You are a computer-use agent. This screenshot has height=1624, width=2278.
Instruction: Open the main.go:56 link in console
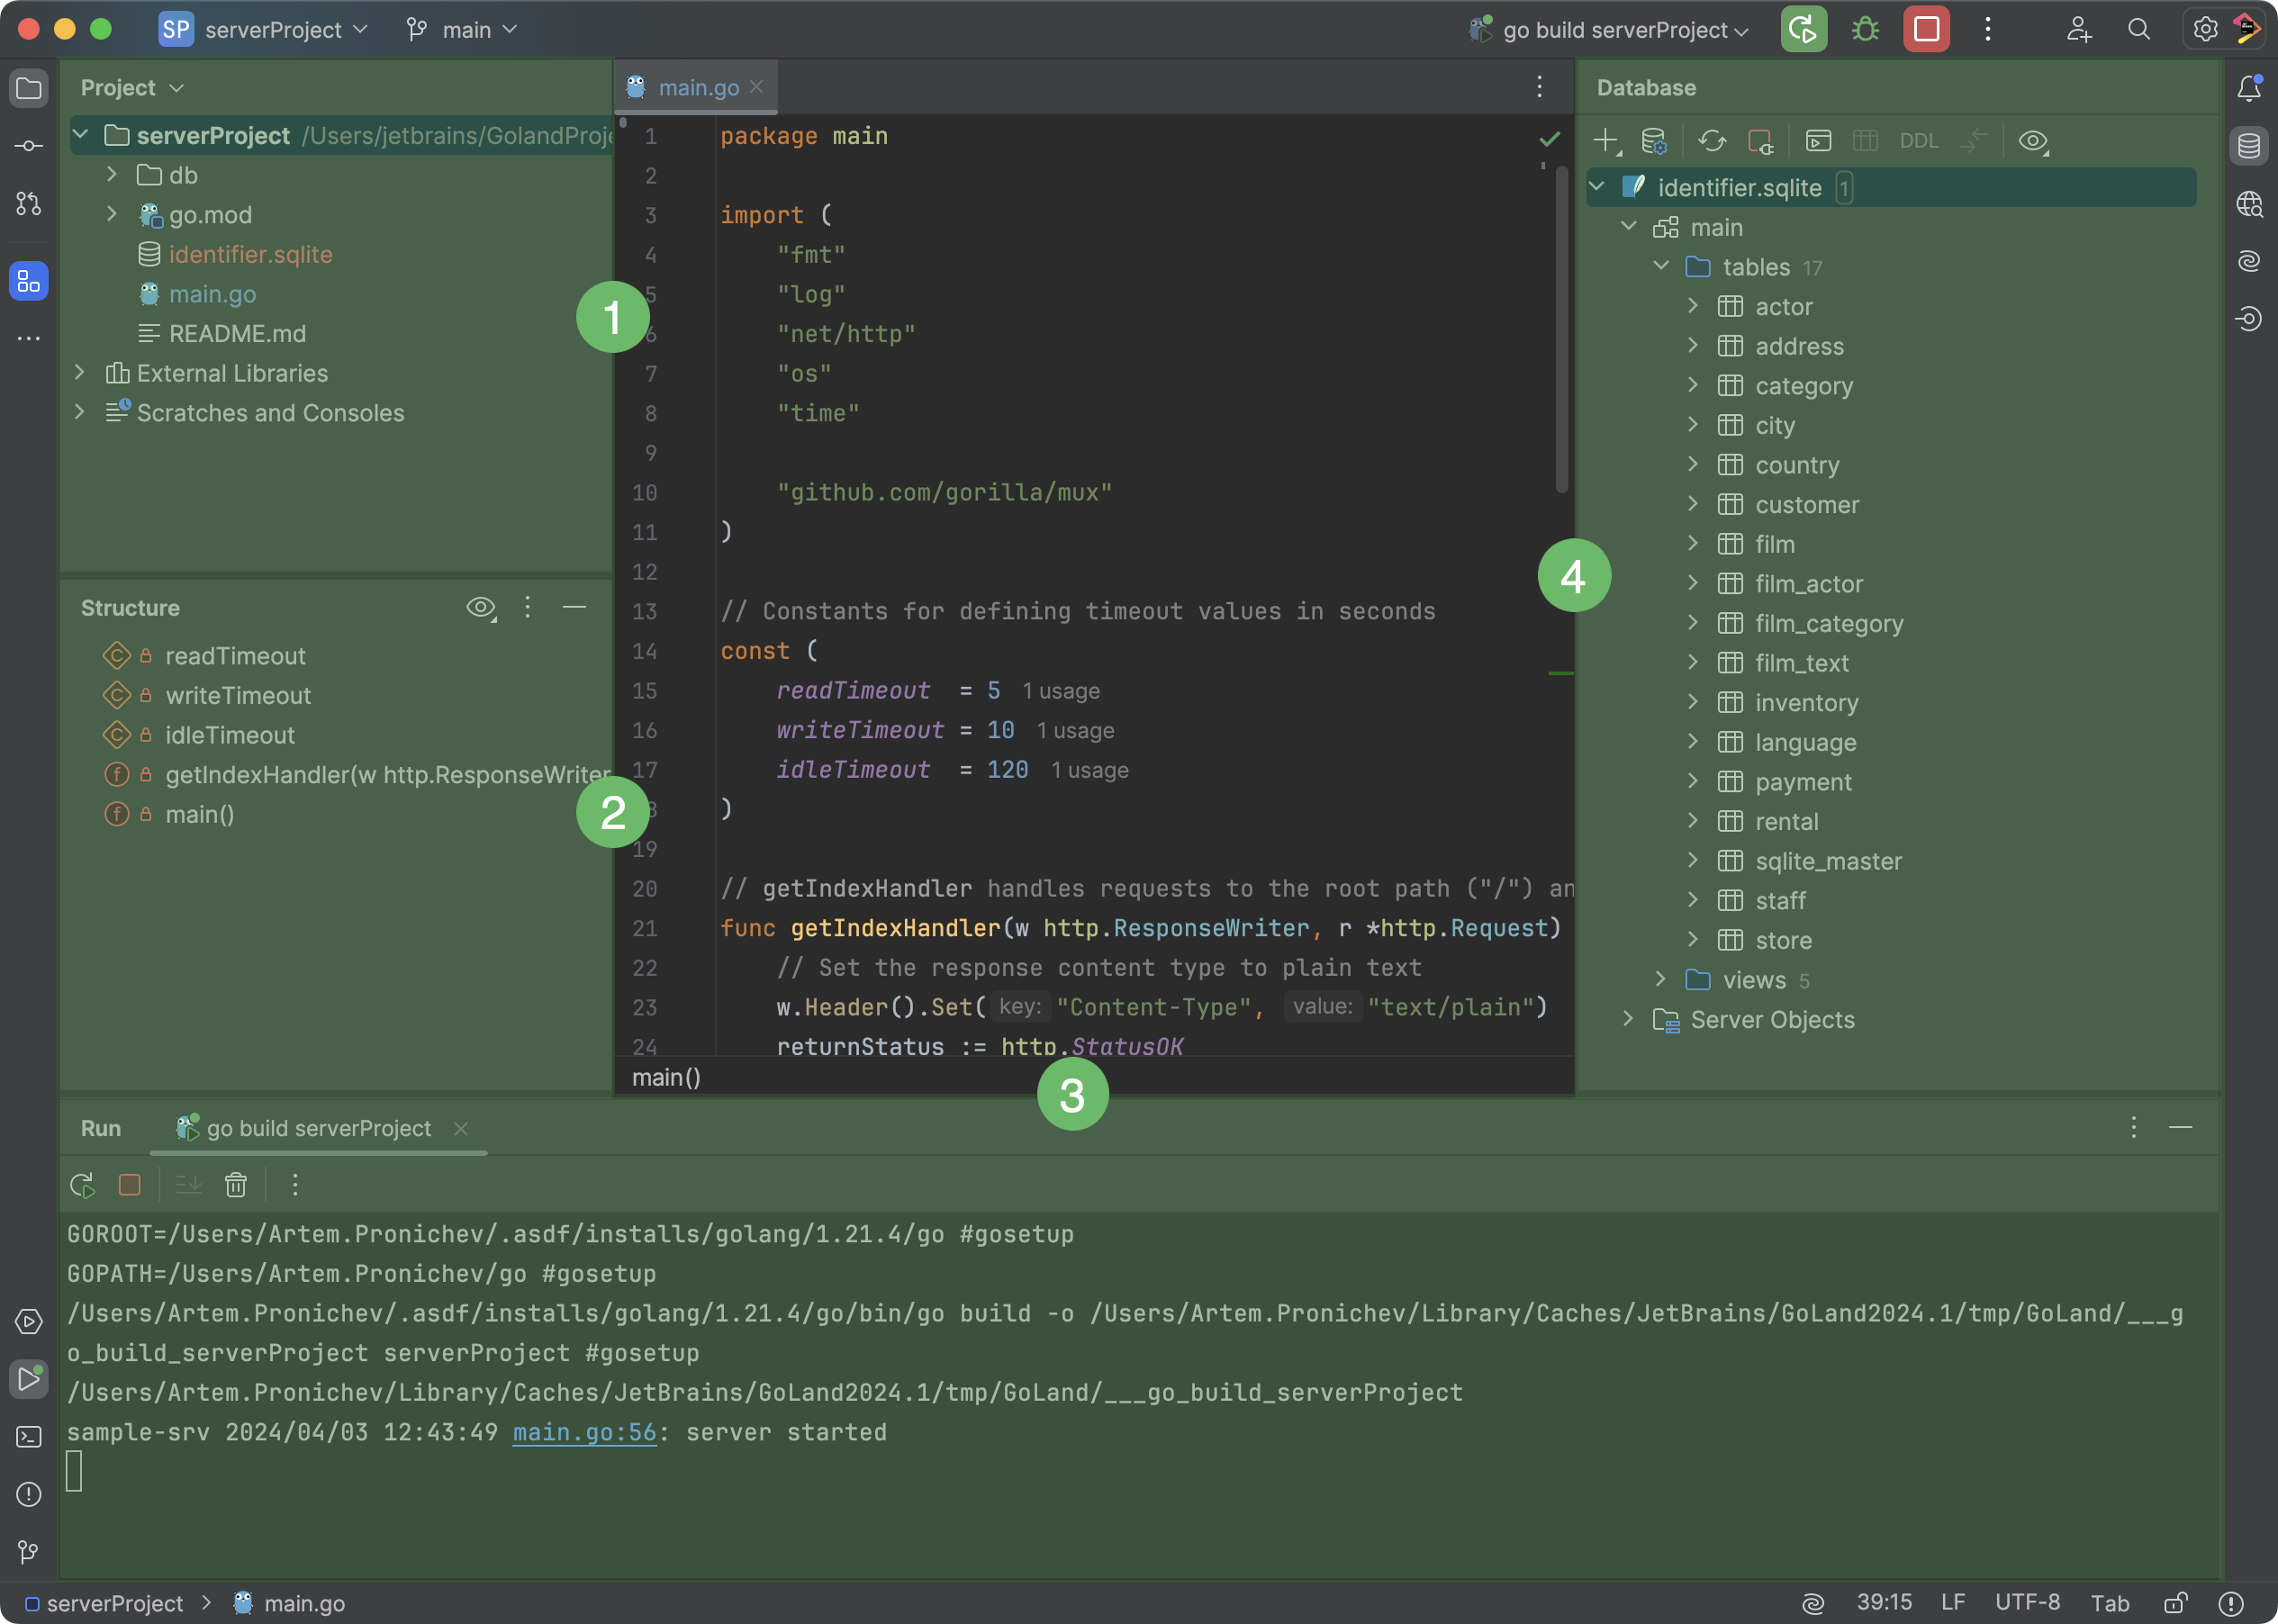[x=584, y=1432]
